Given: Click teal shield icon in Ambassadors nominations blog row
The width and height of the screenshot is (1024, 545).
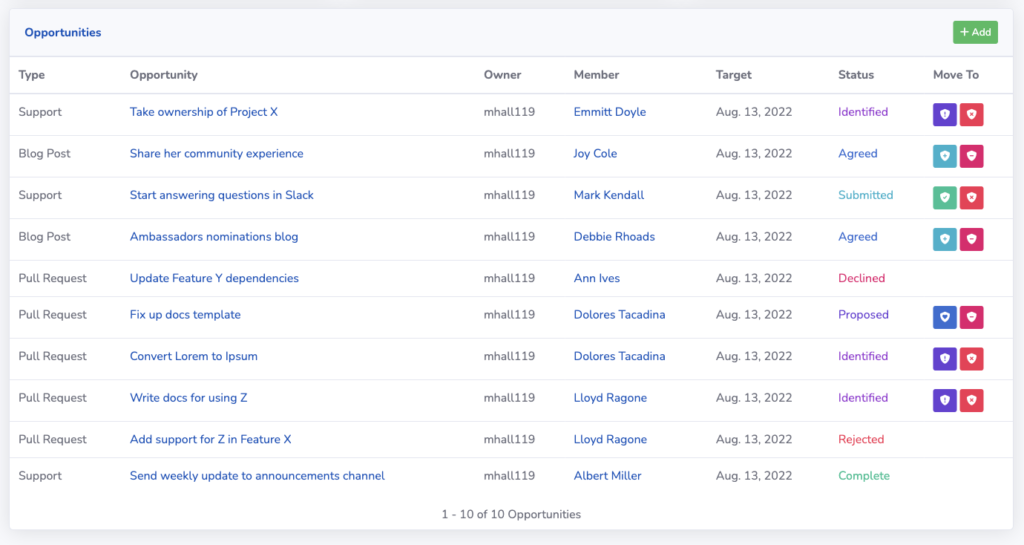Looking at the screenshot, I should pos(944,239).
